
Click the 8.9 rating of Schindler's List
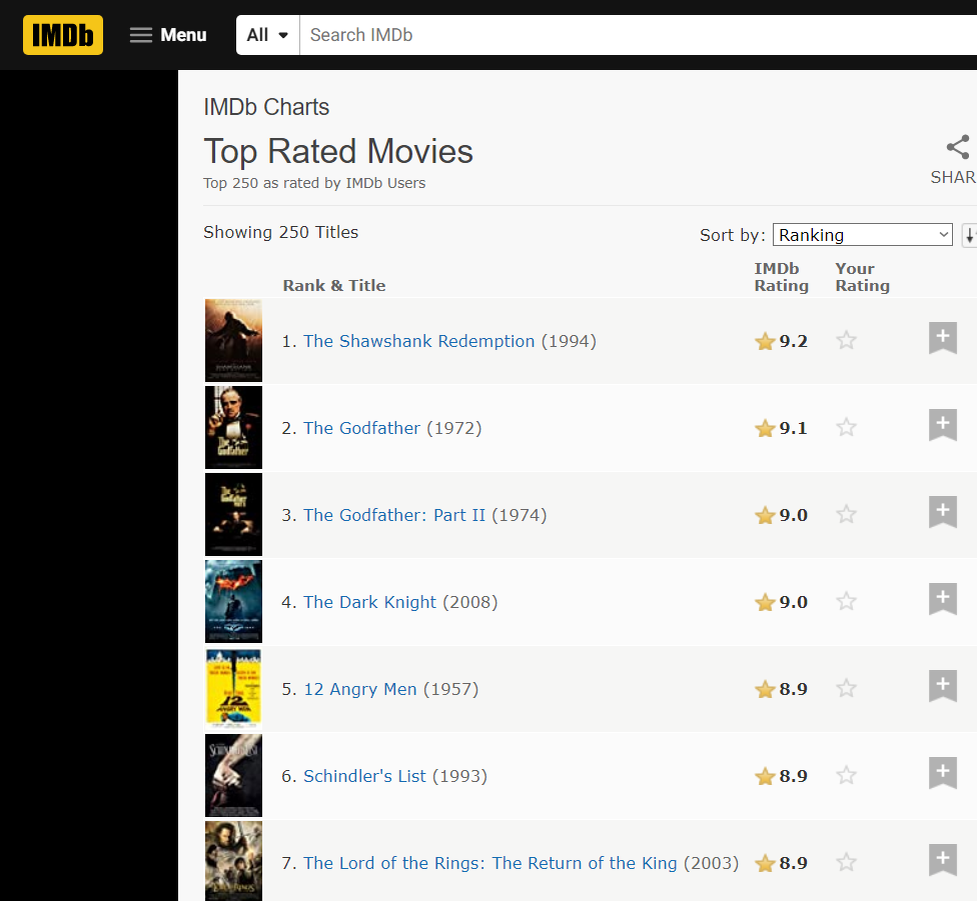point(793,776)
